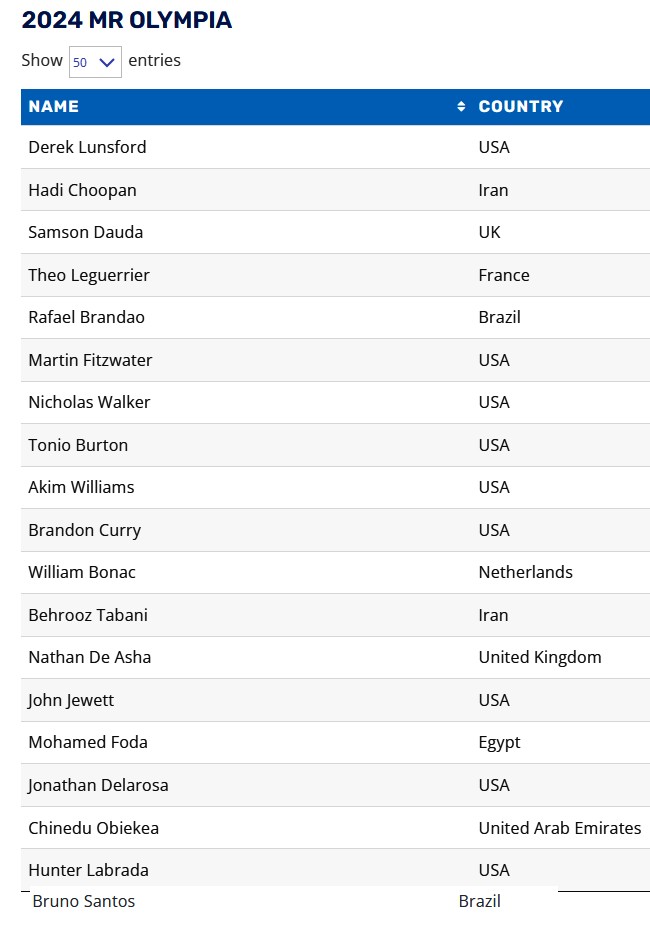Click Martin Fitzwater in the list
The width and height of the screenshot is (650, 932).
[90, 360]
